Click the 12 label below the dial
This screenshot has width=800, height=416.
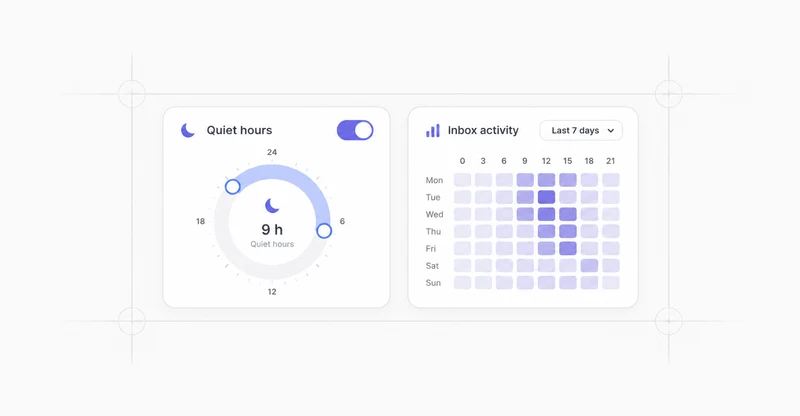coord(272,291)
